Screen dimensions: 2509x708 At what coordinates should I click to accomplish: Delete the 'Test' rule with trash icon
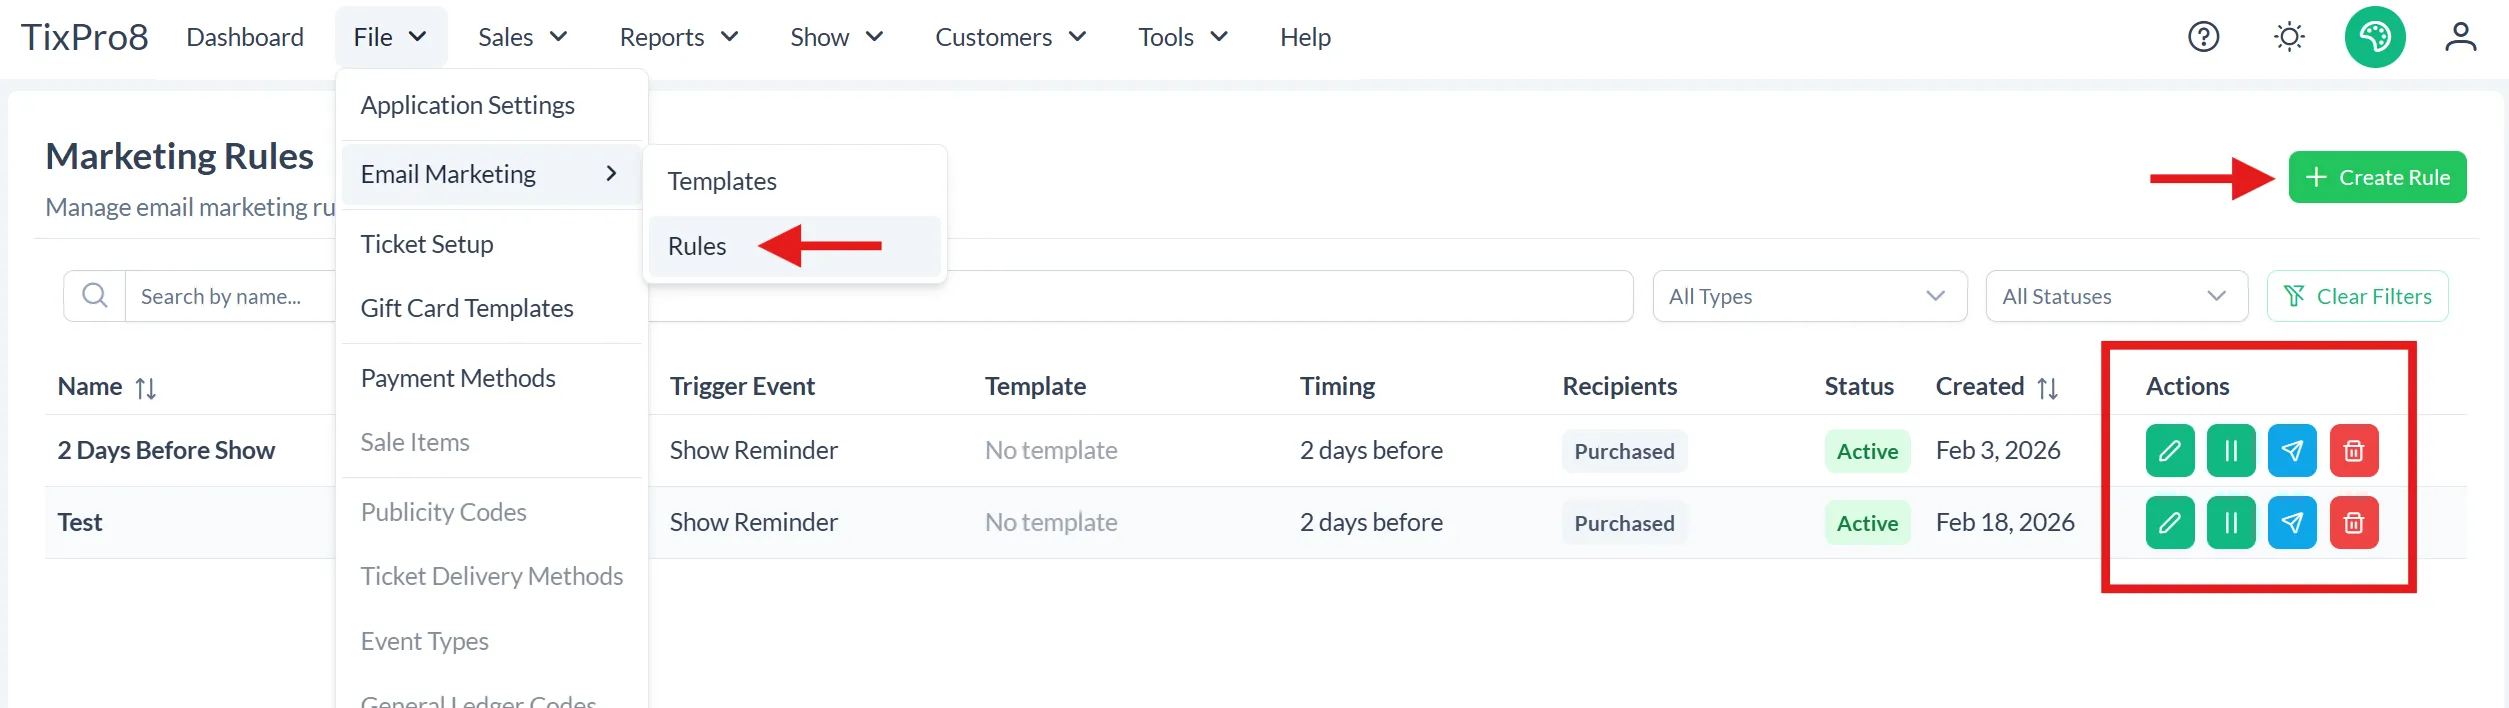(x=2354, y=523)
